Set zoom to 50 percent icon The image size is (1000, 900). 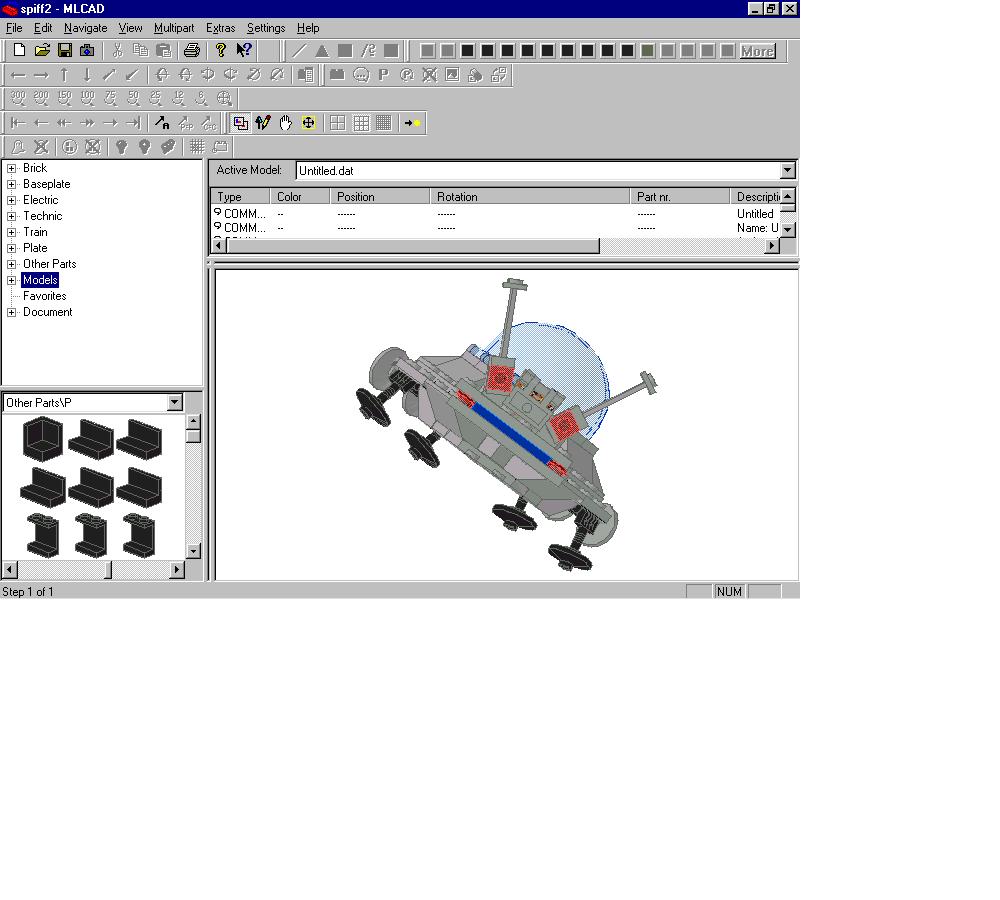[x=133, y=98]
